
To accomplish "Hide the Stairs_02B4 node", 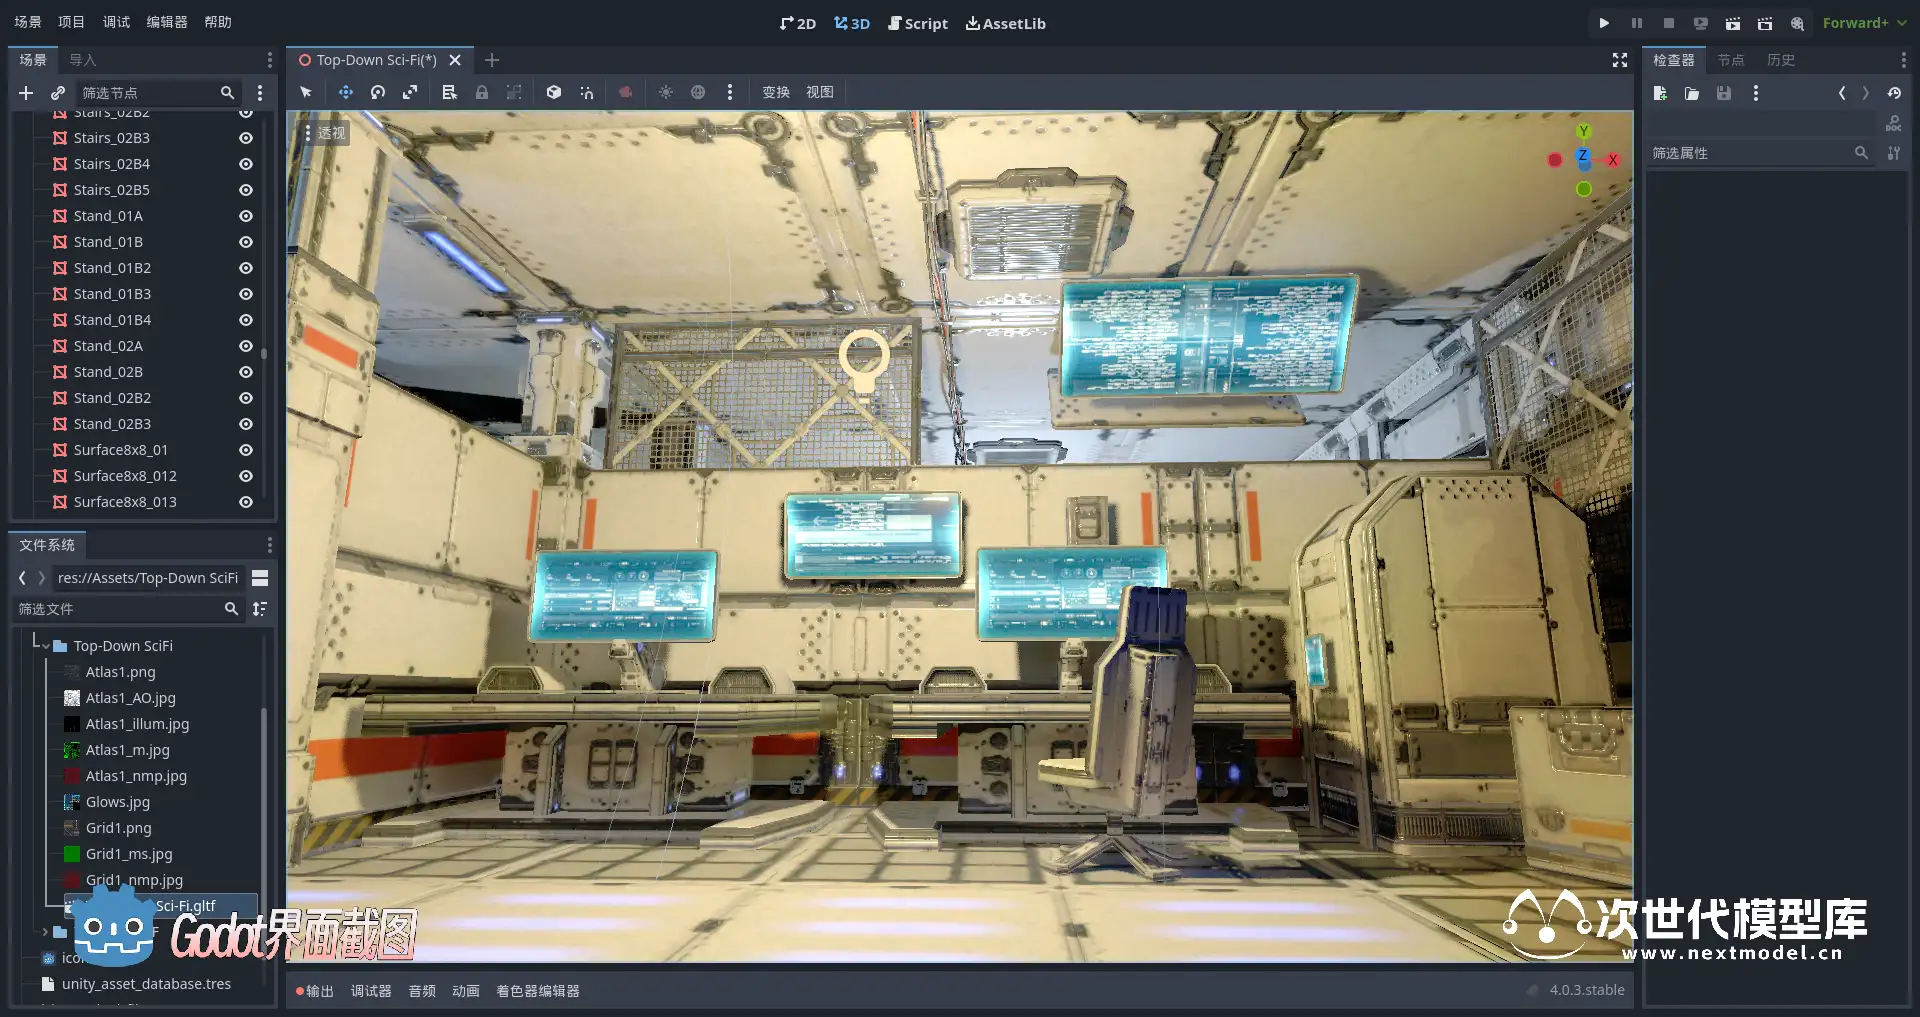I will pos(245,164).
